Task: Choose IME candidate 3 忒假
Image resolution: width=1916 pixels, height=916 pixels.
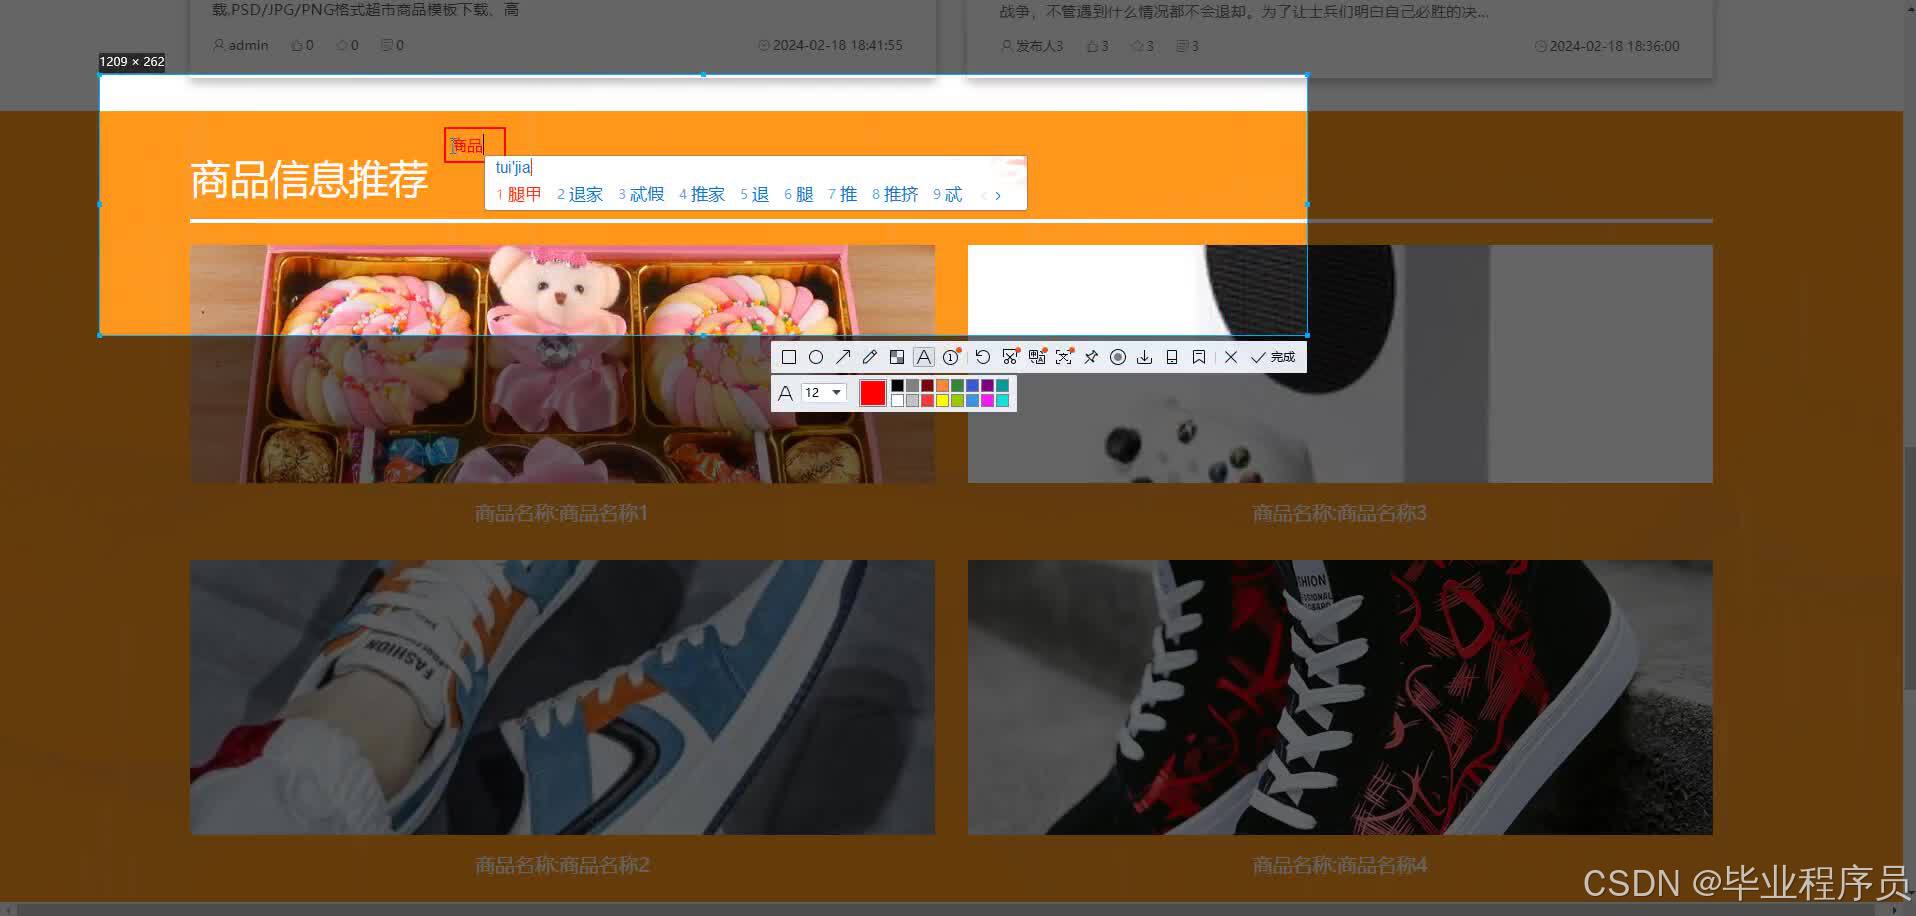Action: point(641,194)
